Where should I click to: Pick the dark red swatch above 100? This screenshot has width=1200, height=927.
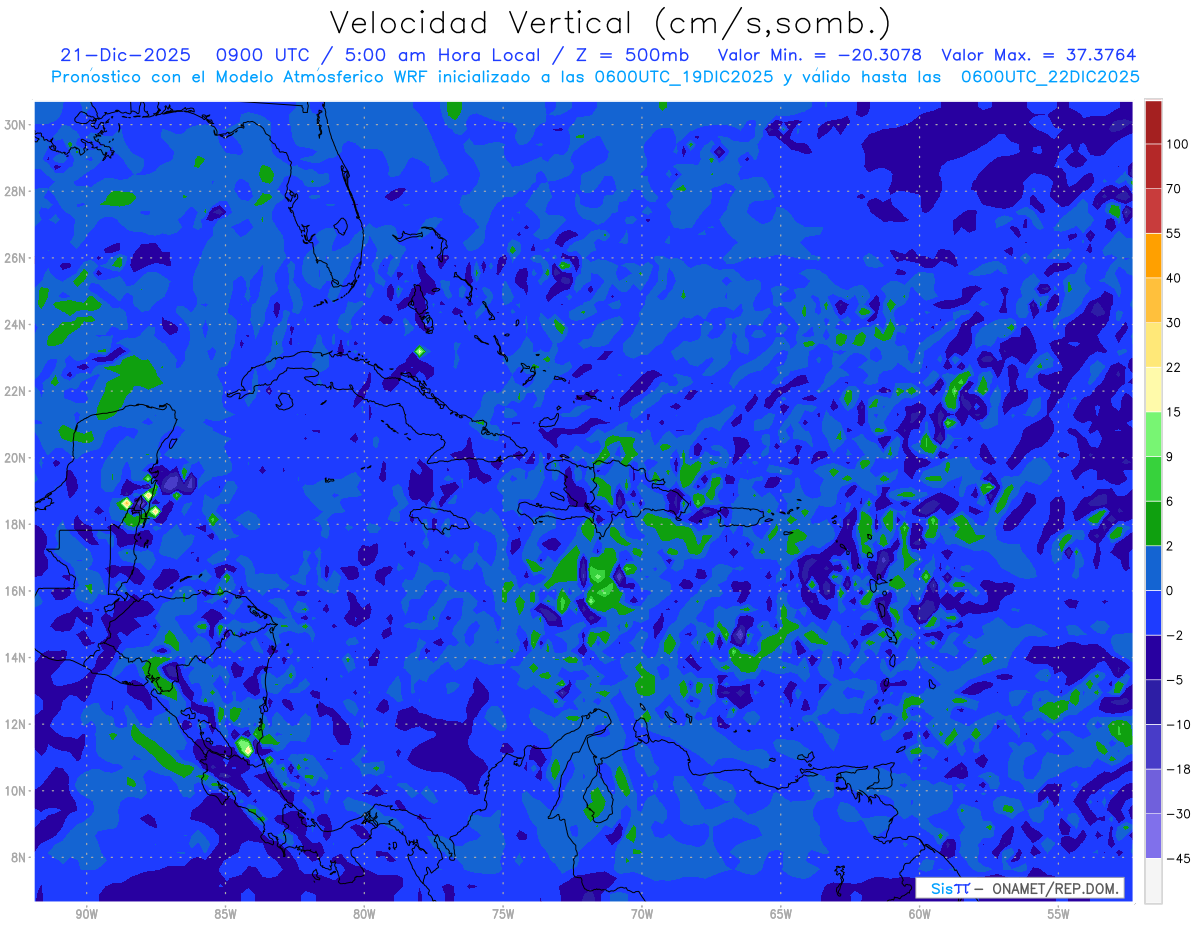click(x=1153, y=122)
